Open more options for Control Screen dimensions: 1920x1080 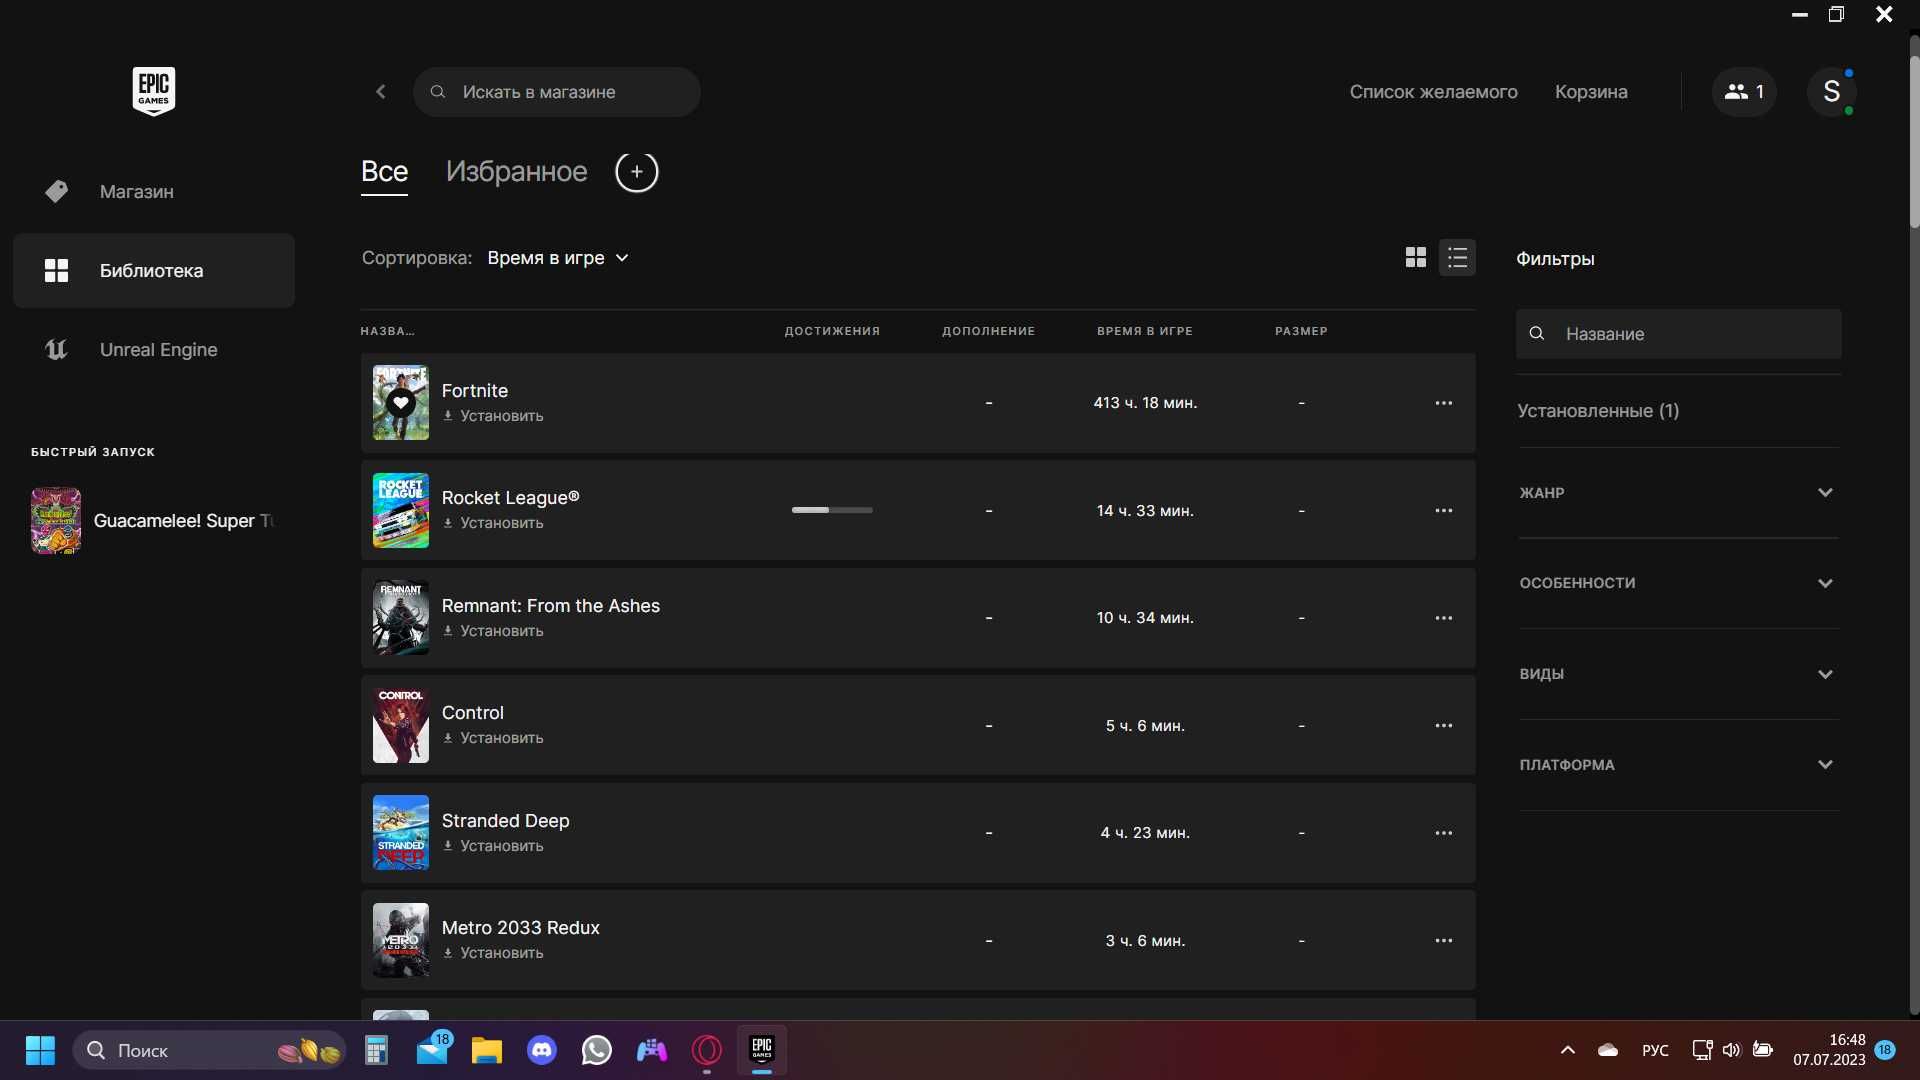pyautogui.click(x=1444, y=726)
